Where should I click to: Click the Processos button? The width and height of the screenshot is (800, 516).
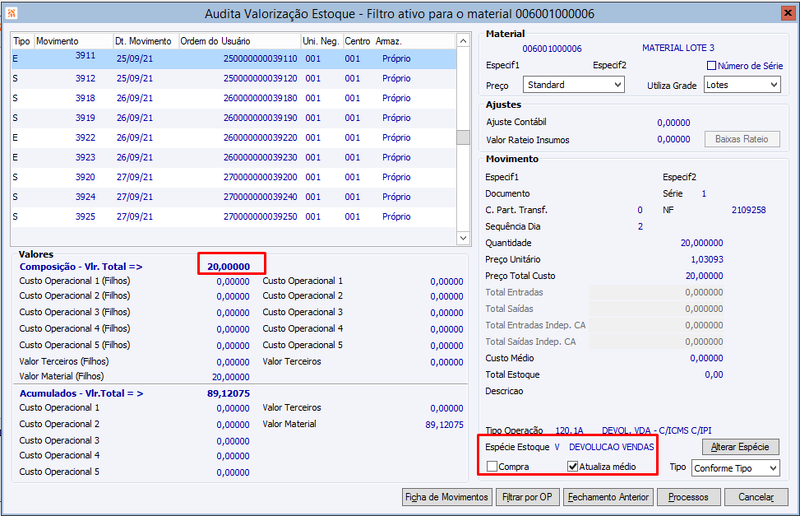[x=688, y=497]
